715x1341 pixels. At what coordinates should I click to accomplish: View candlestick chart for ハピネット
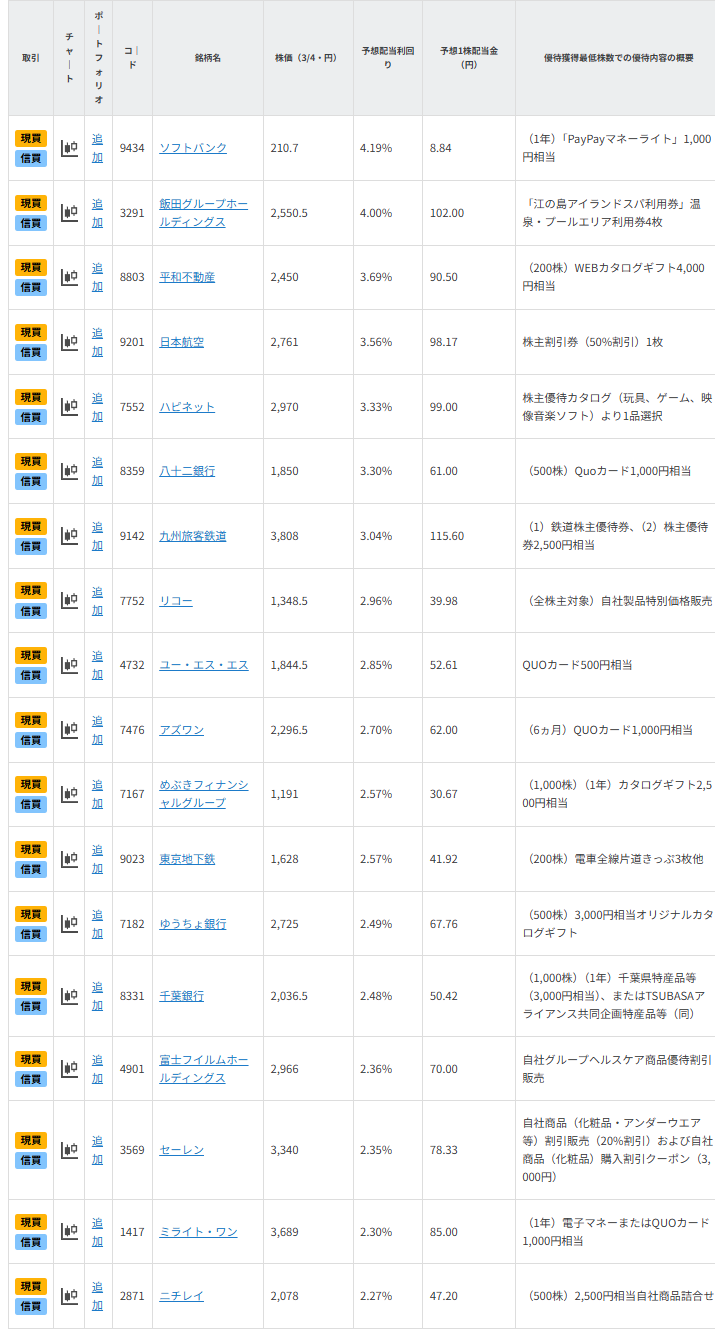pyautogui.click(x=69, y=407)
